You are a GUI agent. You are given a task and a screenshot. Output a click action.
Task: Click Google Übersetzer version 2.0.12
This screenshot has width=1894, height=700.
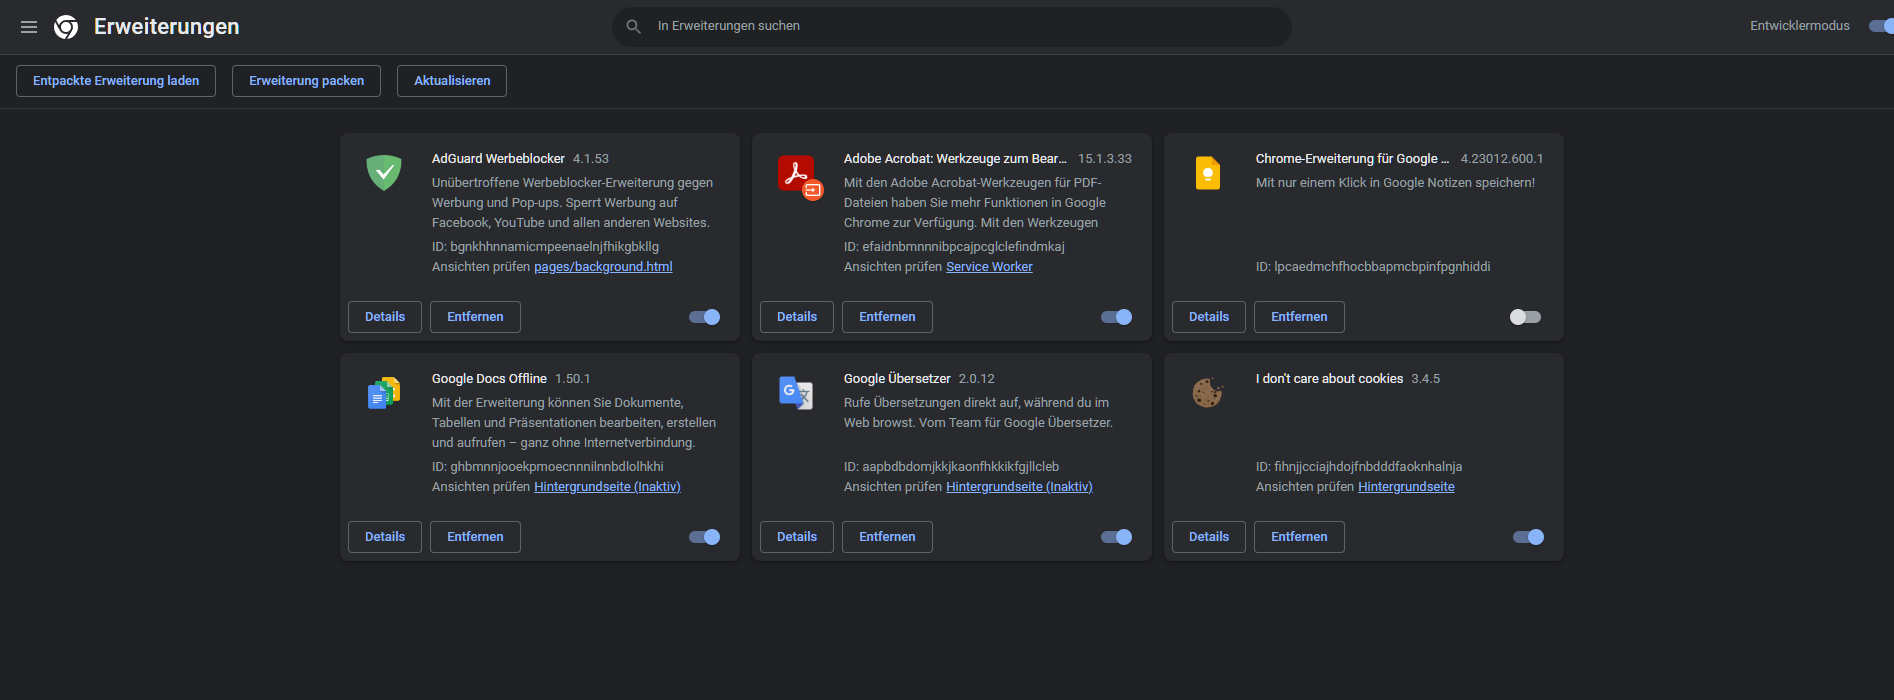977,379
